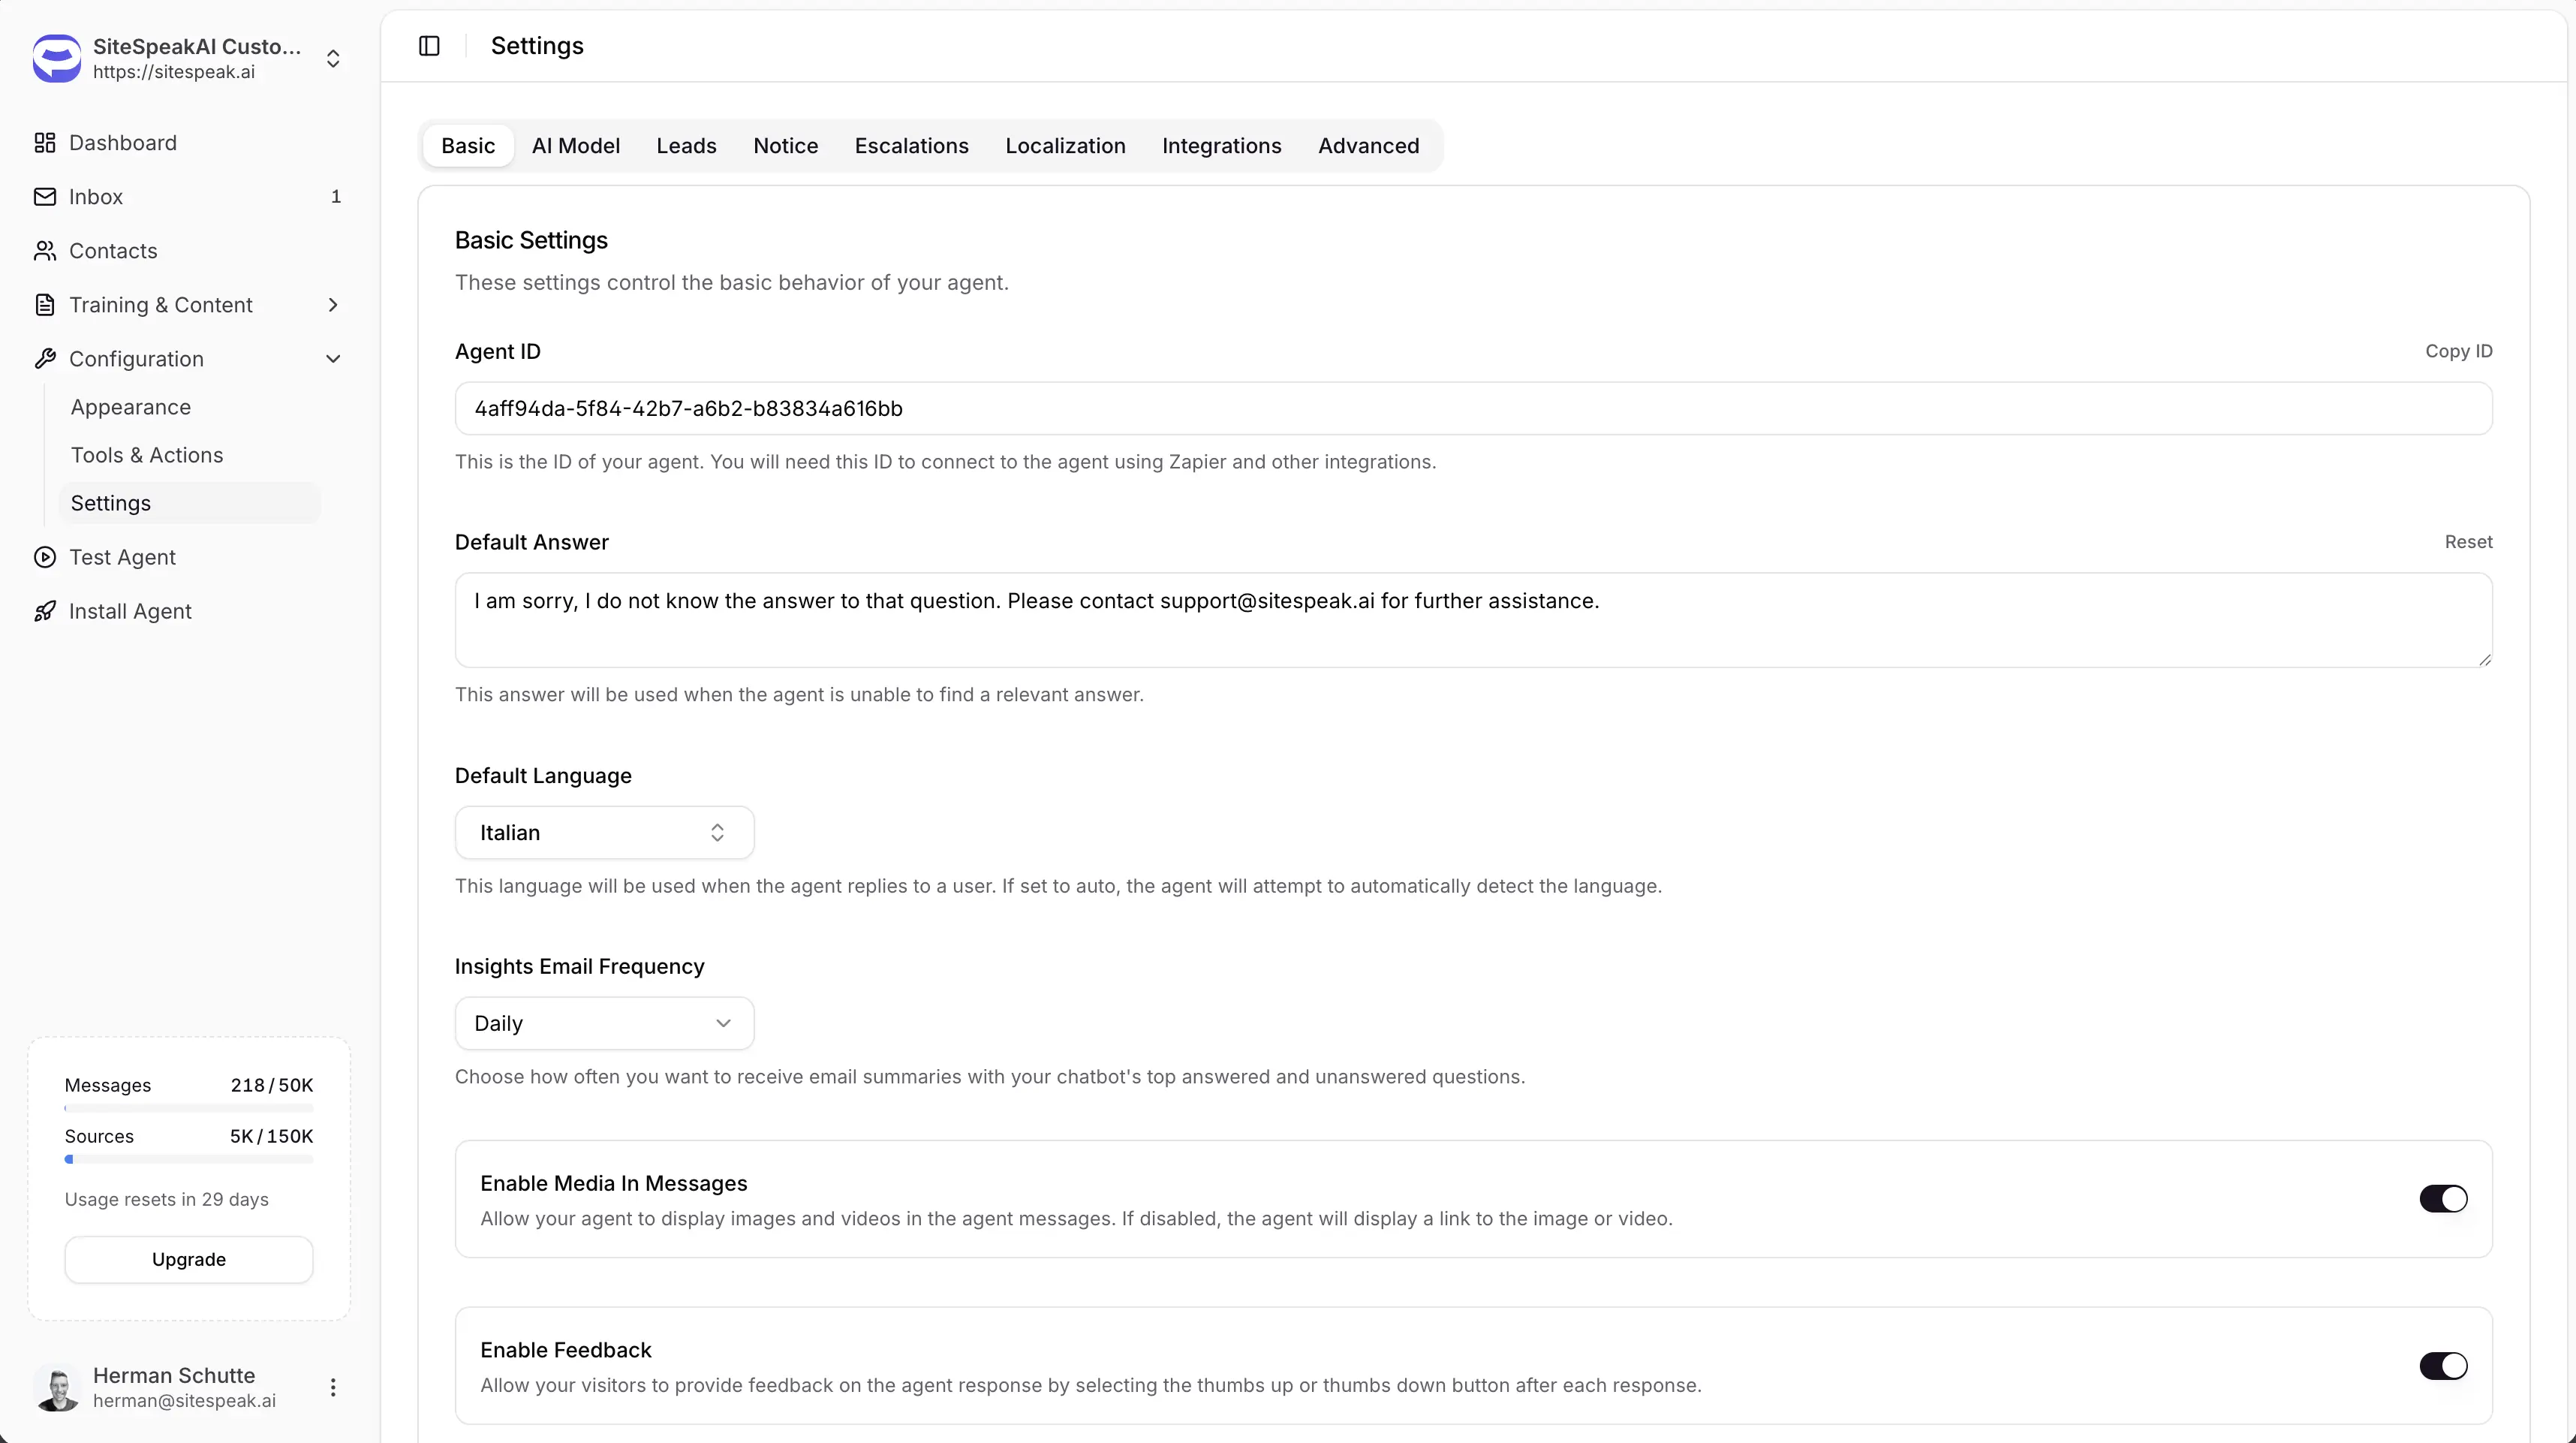Click the Sources usage progress bar
Screen dimensions: 2576x1443
pyautogui.click(x=188, y=1160)
